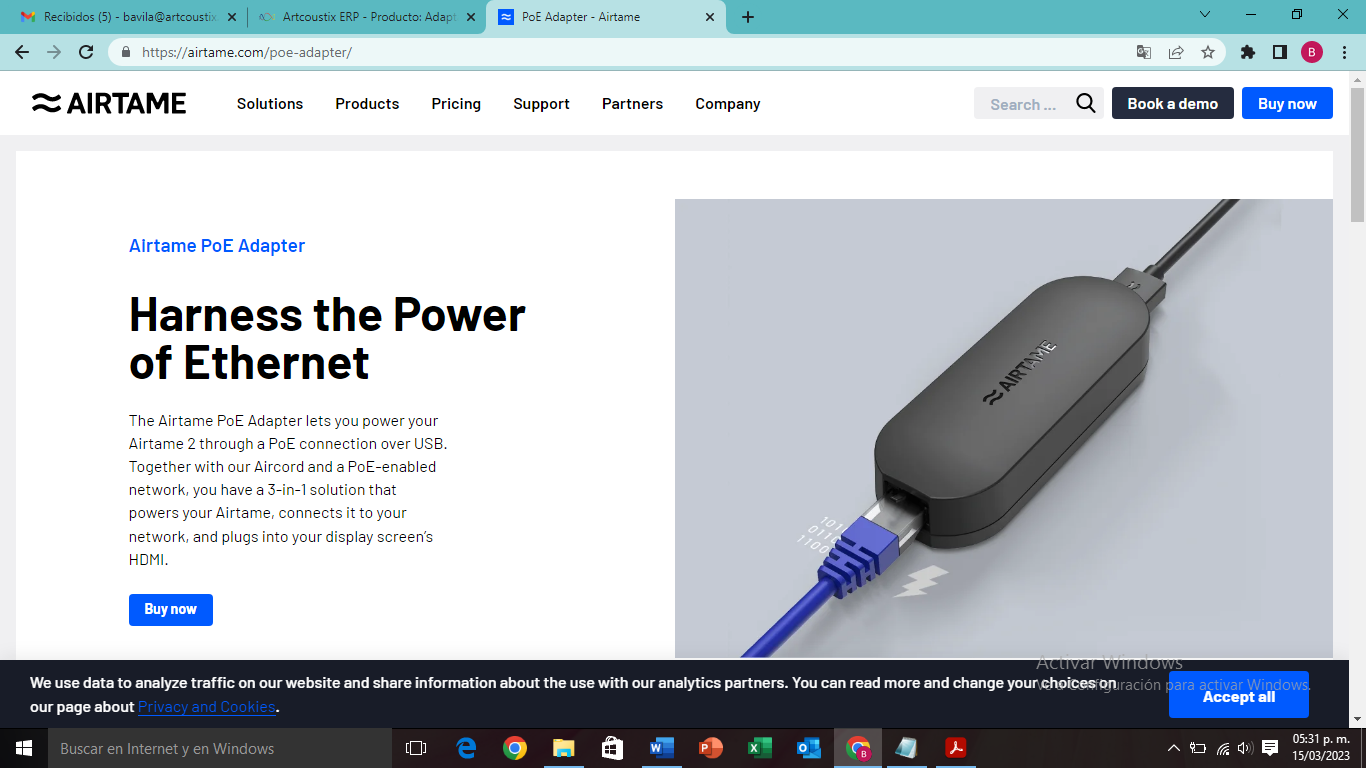This screenshot has height=768, width=1366.
Task: Expand the Products menu
Action: (367, 104)
